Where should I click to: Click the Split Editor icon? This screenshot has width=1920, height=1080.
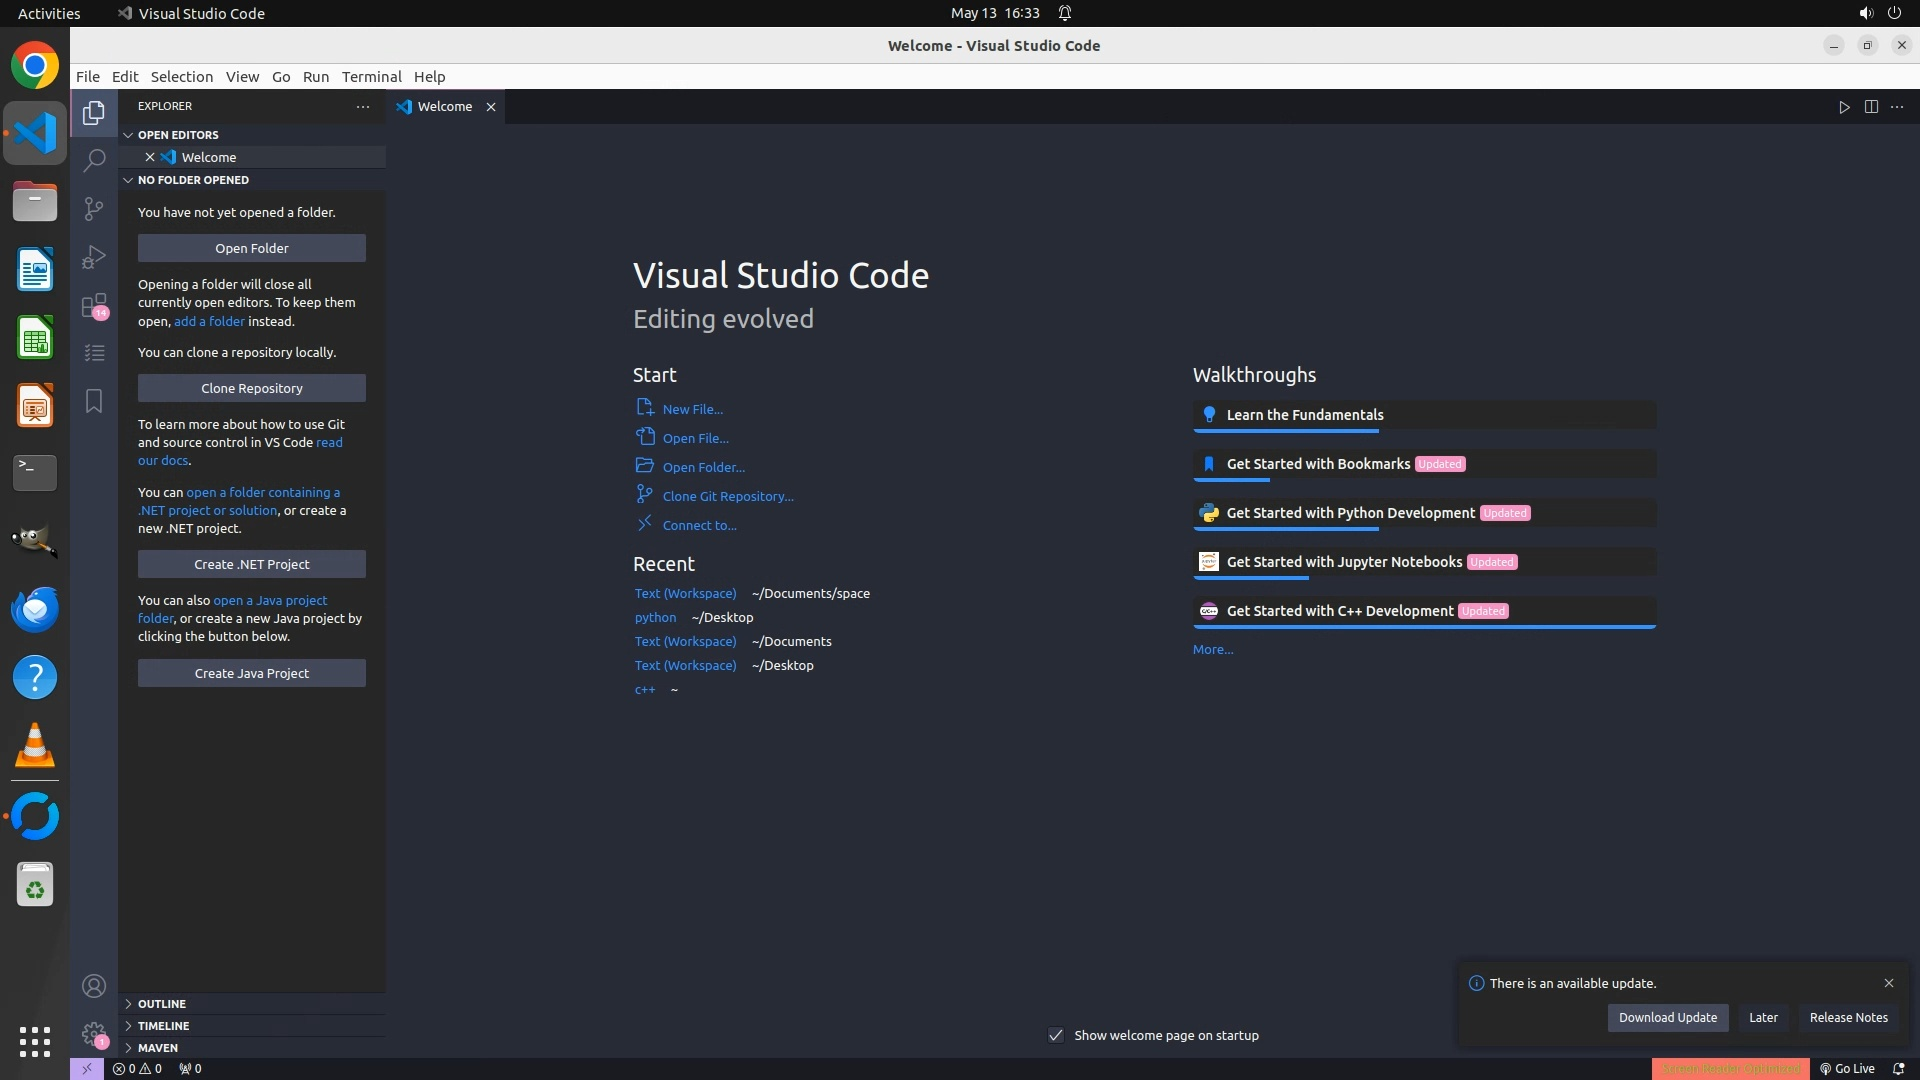(1871, 107)
